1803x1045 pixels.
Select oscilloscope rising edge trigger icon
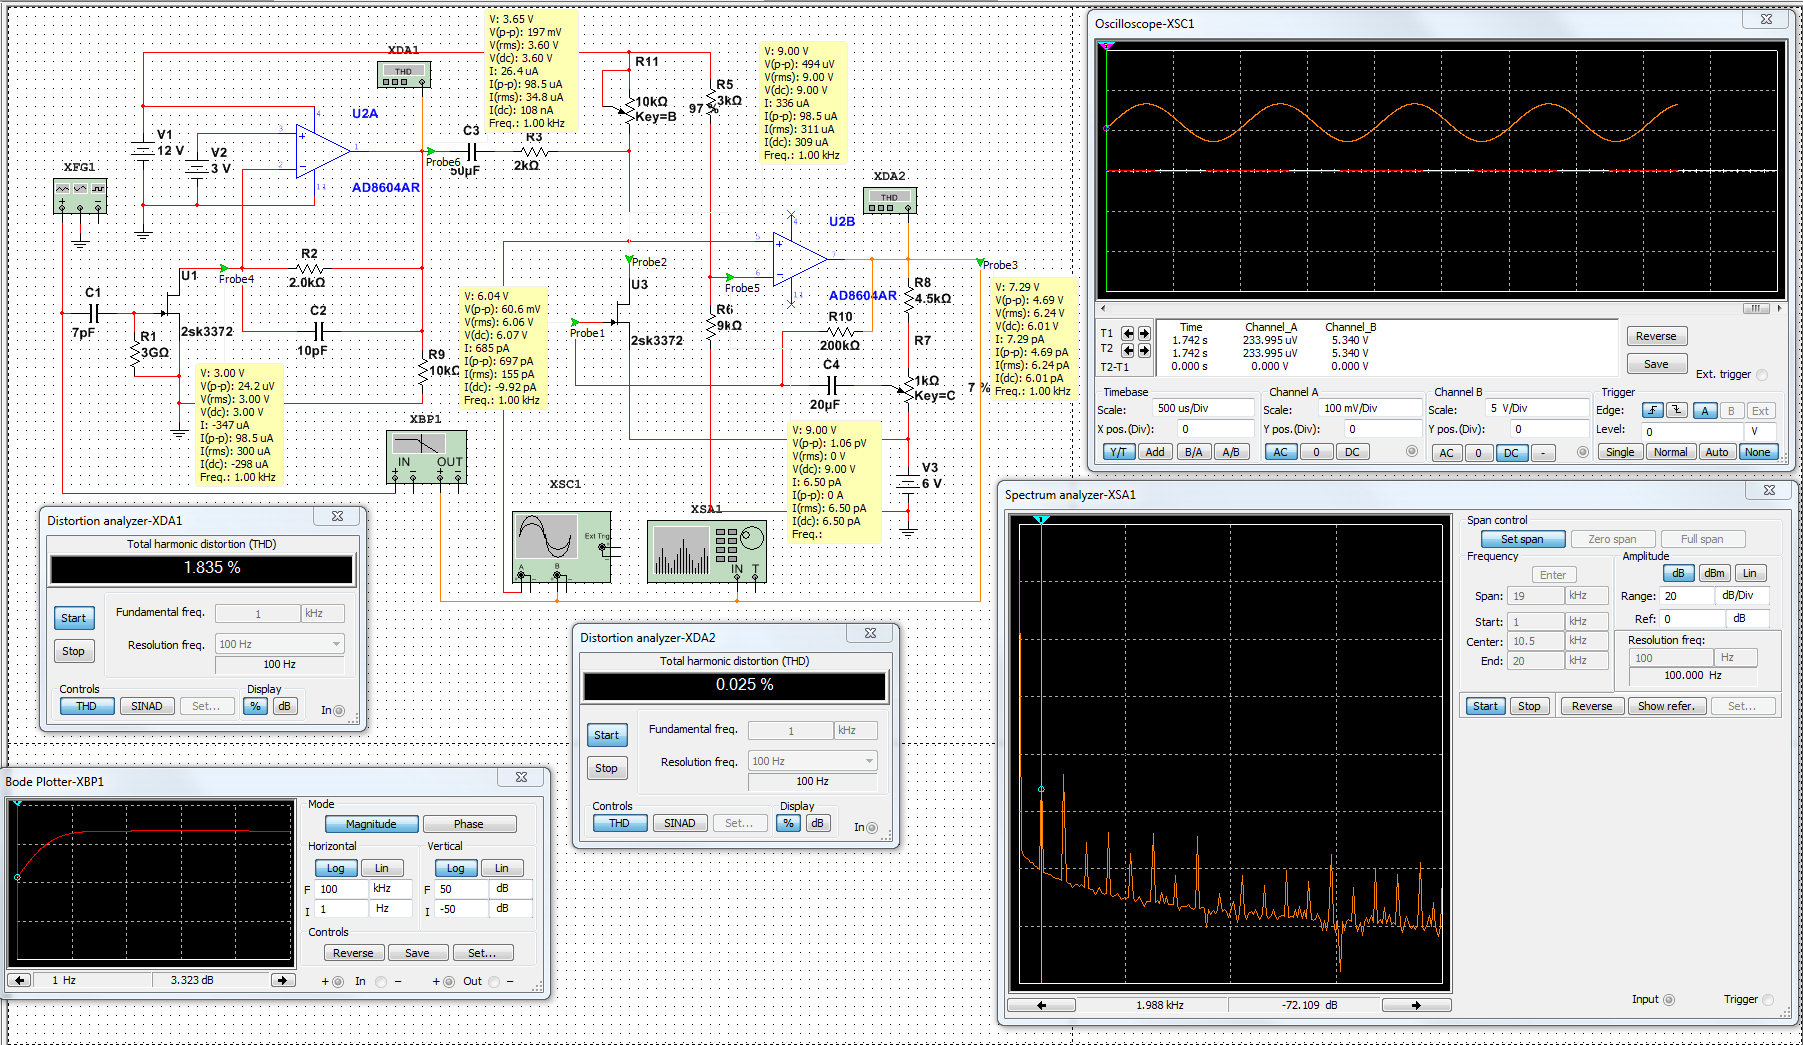click(x=1653, y=410)
